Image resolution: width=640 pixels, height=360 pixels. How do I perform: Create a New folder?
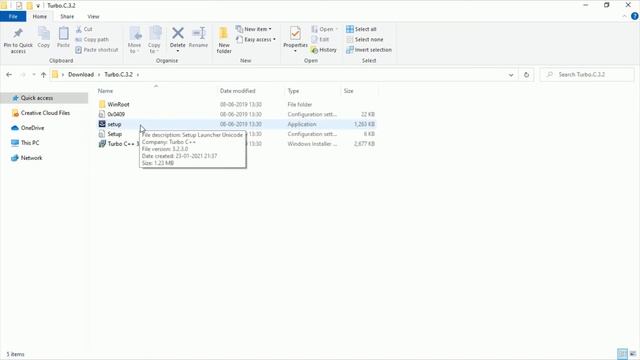[x=224, y=40]
